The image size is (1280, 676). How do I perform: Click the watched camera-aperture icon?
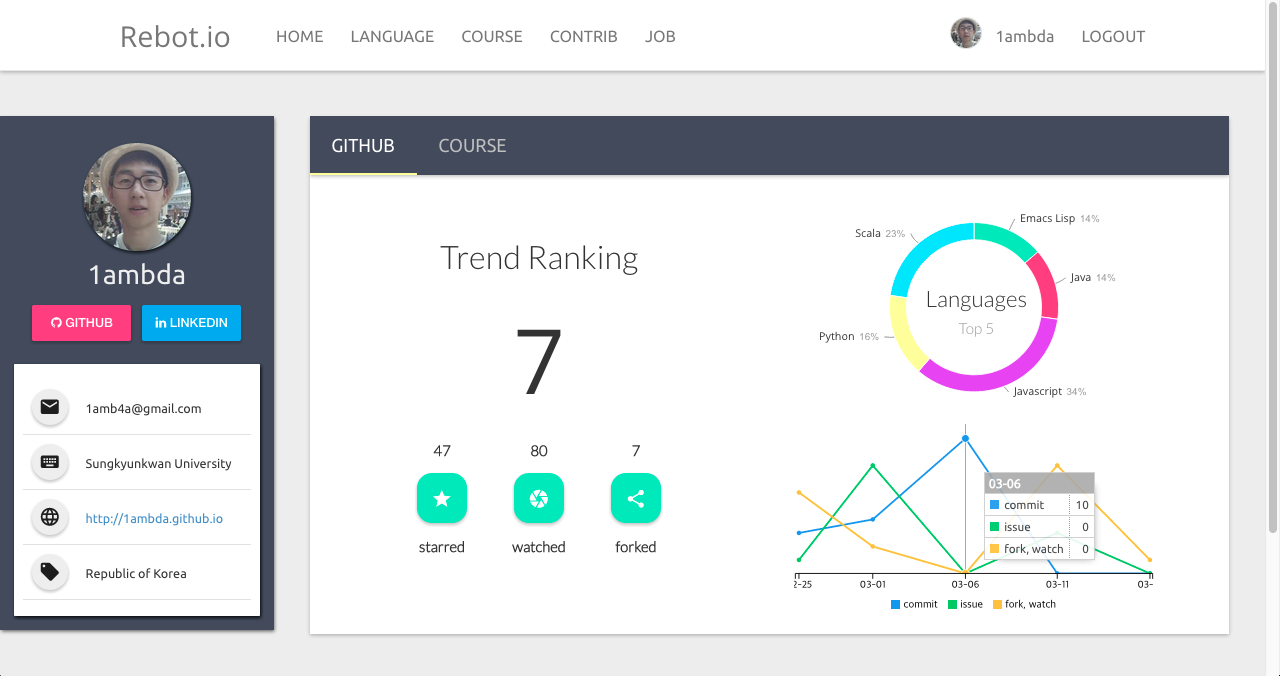pyautogui.click(x=539, y=498)
